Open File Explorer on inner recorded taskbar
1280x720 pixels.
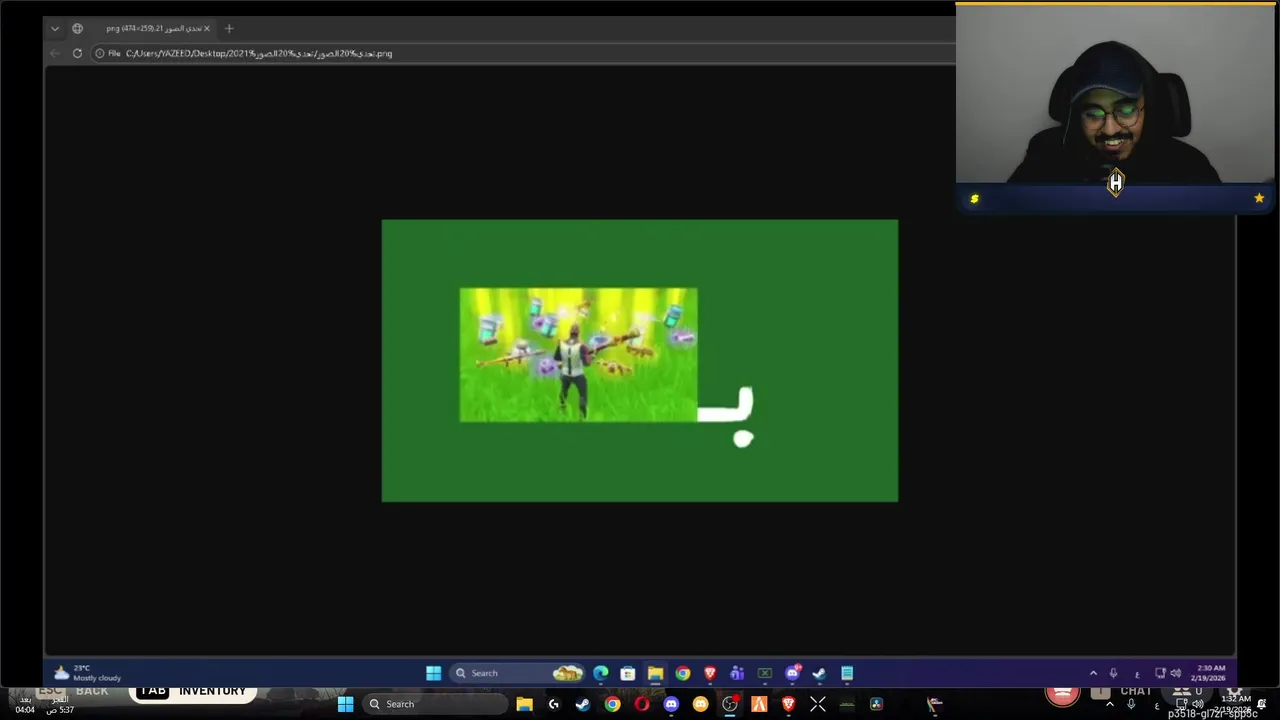pyautogui.click(x=655, y=673)
